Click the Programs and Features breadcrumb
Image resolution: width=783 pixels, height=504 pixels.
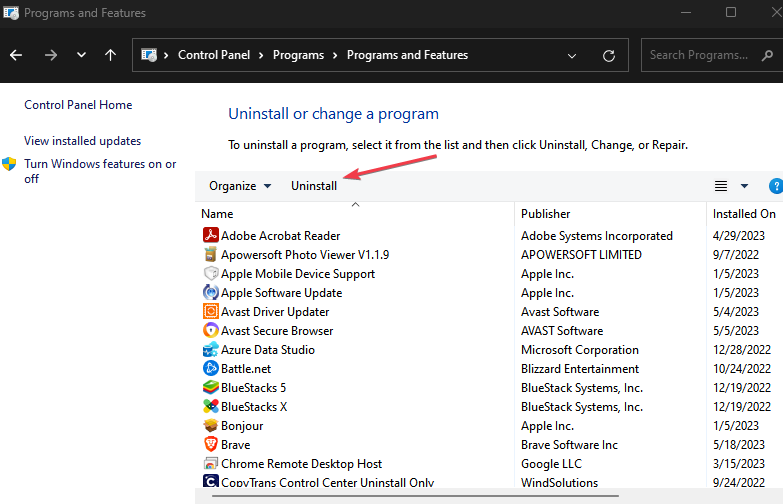tap(407, 55)
